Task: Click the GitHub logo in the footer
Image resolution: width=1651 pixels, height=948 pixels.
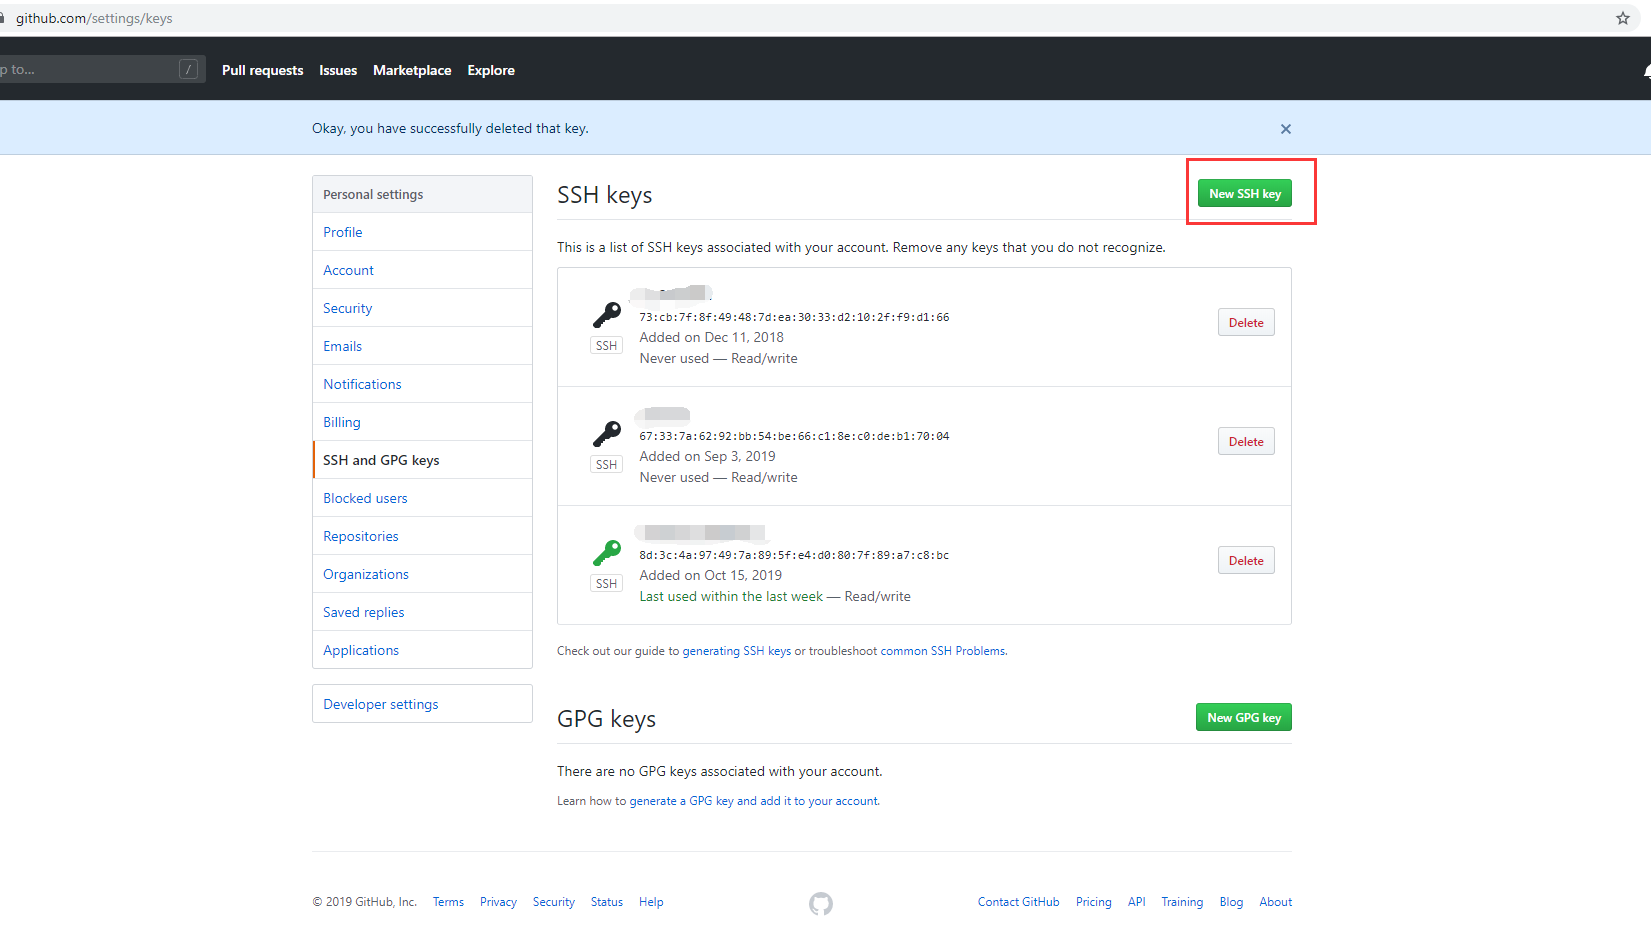Action: coord(821,904)
